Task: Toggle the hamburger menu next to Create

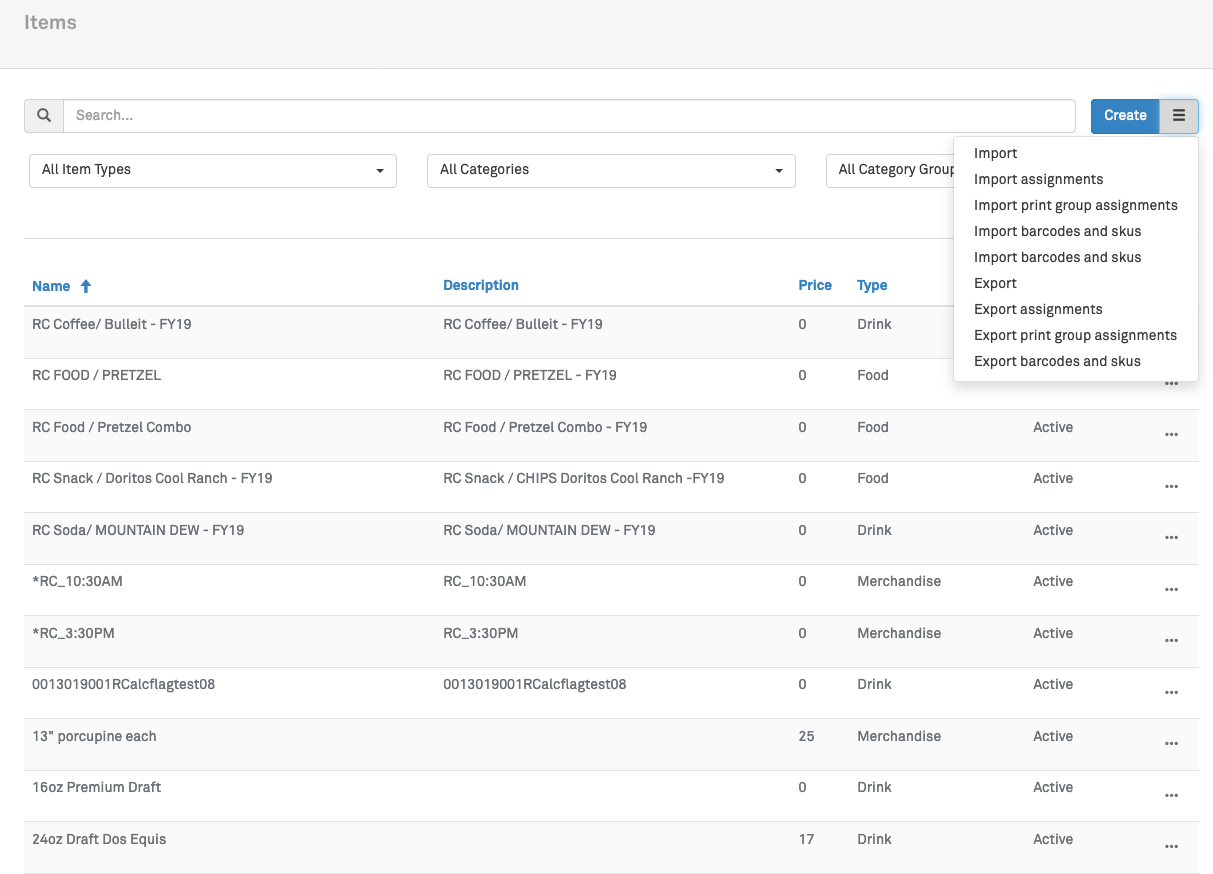Action: click(1178, 116)
